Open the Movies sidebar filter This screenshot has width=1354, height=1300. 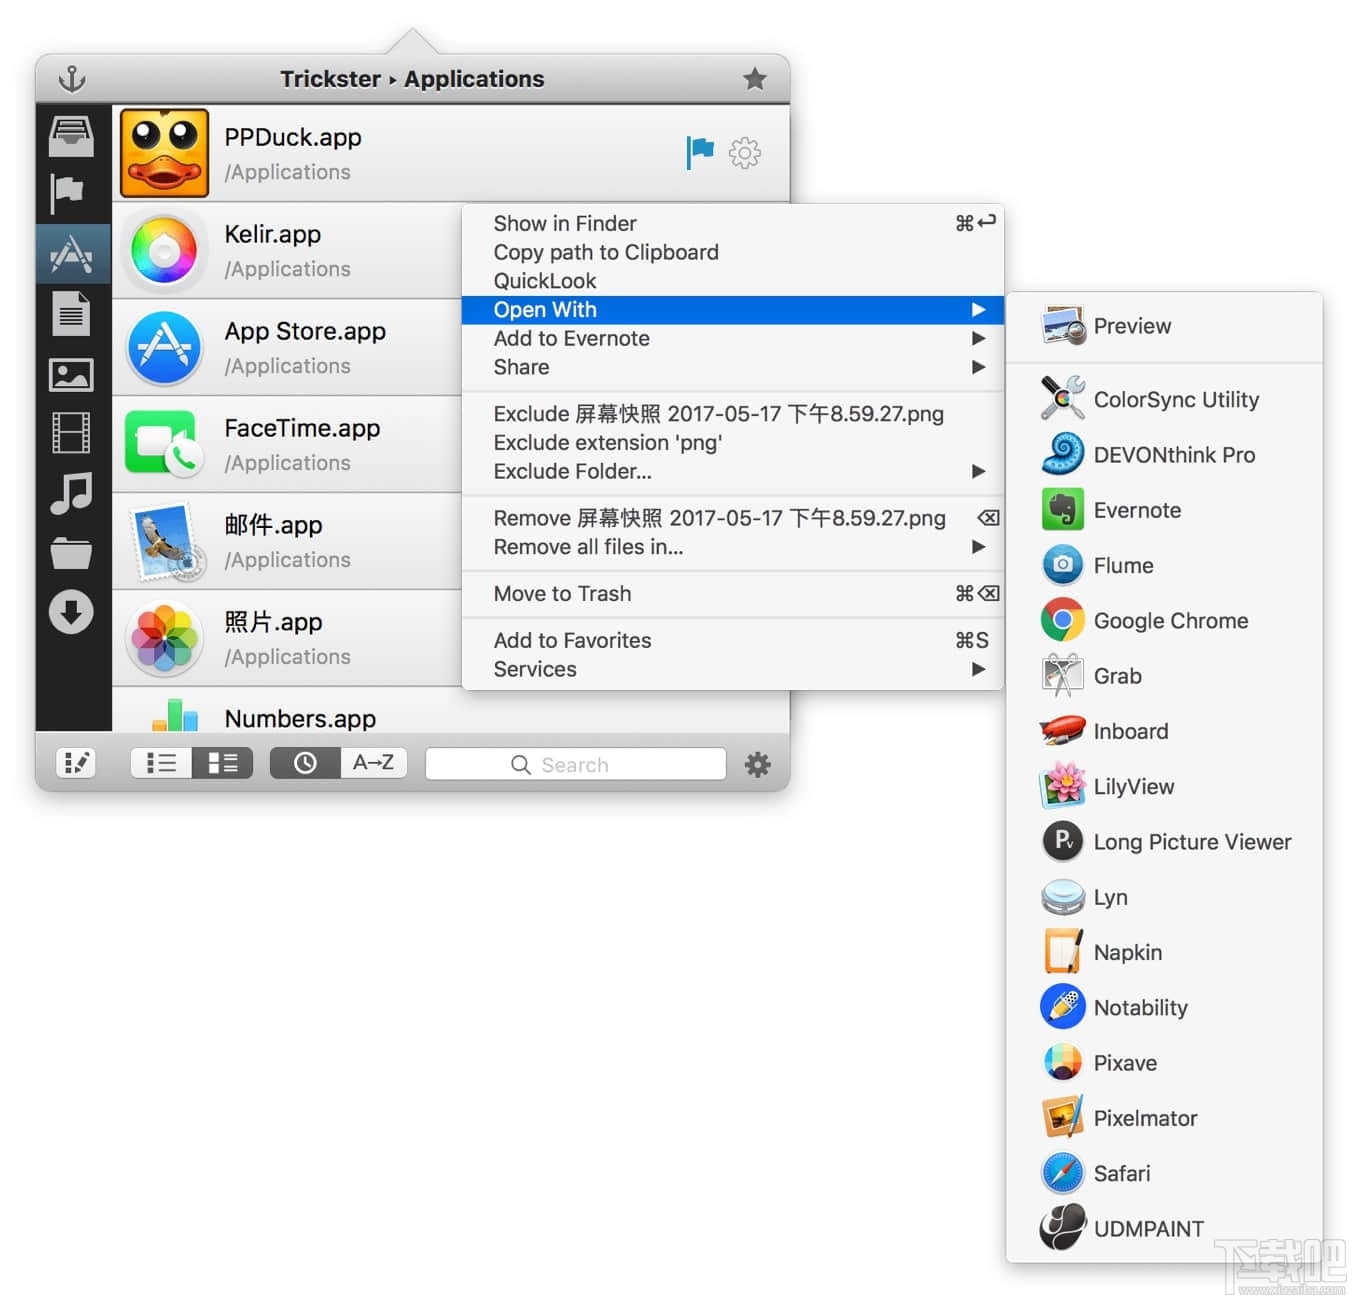coord(70,433)
